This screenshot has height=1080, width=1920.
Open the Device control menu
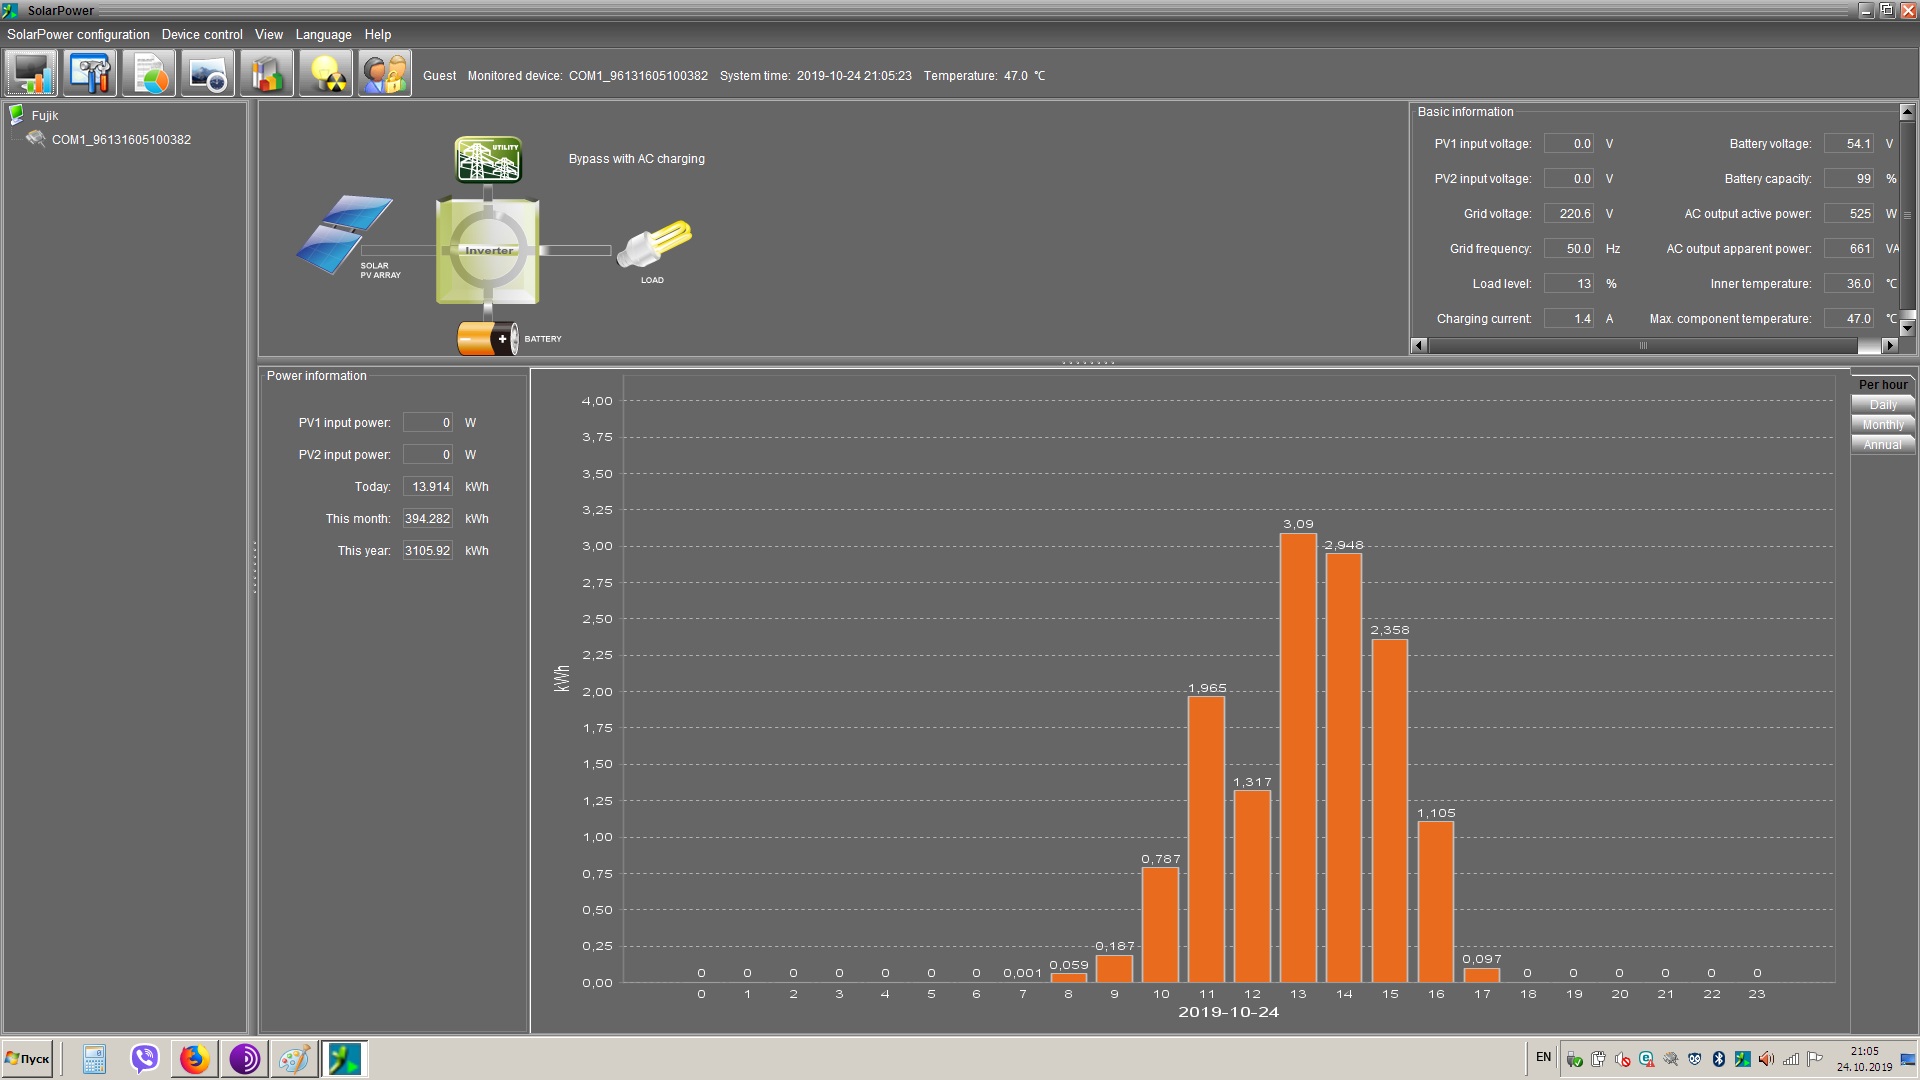coord(202,34)
